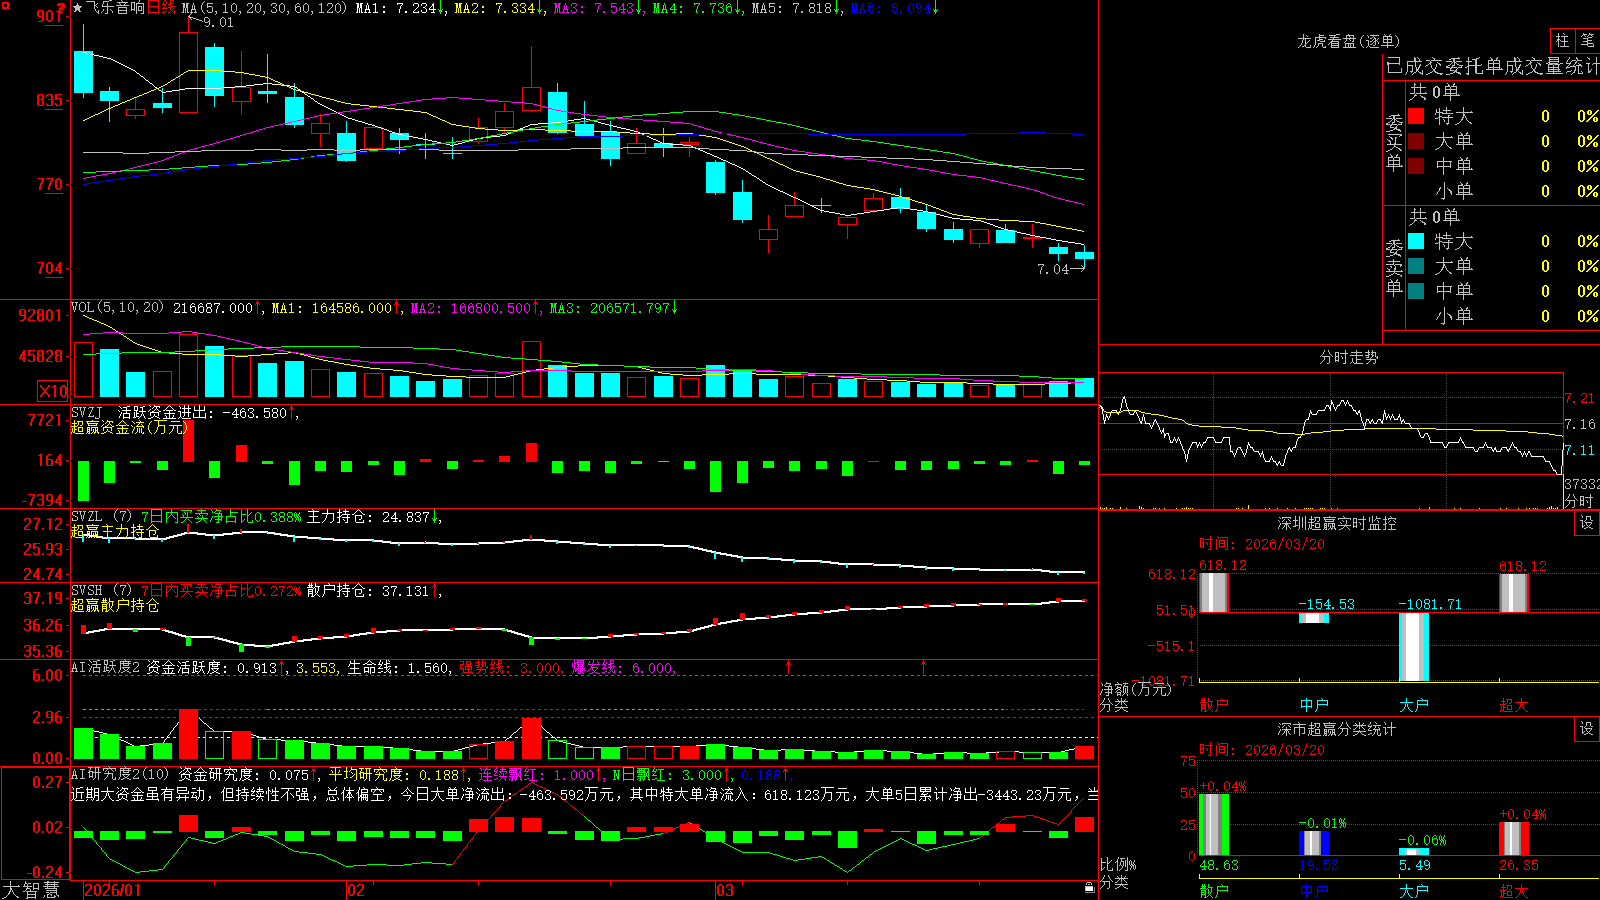This screenshot has width=1600, height=900.
Task: Click the 净额(万元) axis label
Action: click(1135, 689)
